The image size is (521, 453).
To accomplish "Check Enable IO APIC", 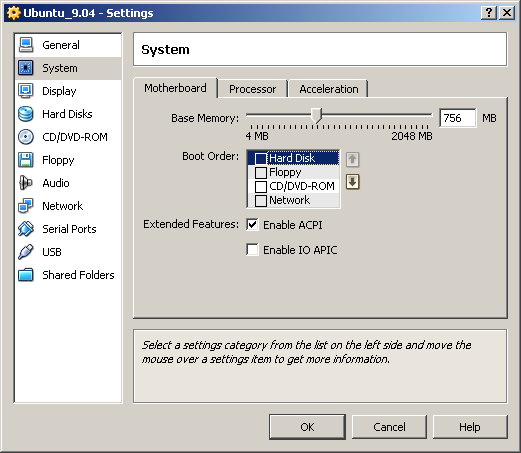I will (252, 249).
